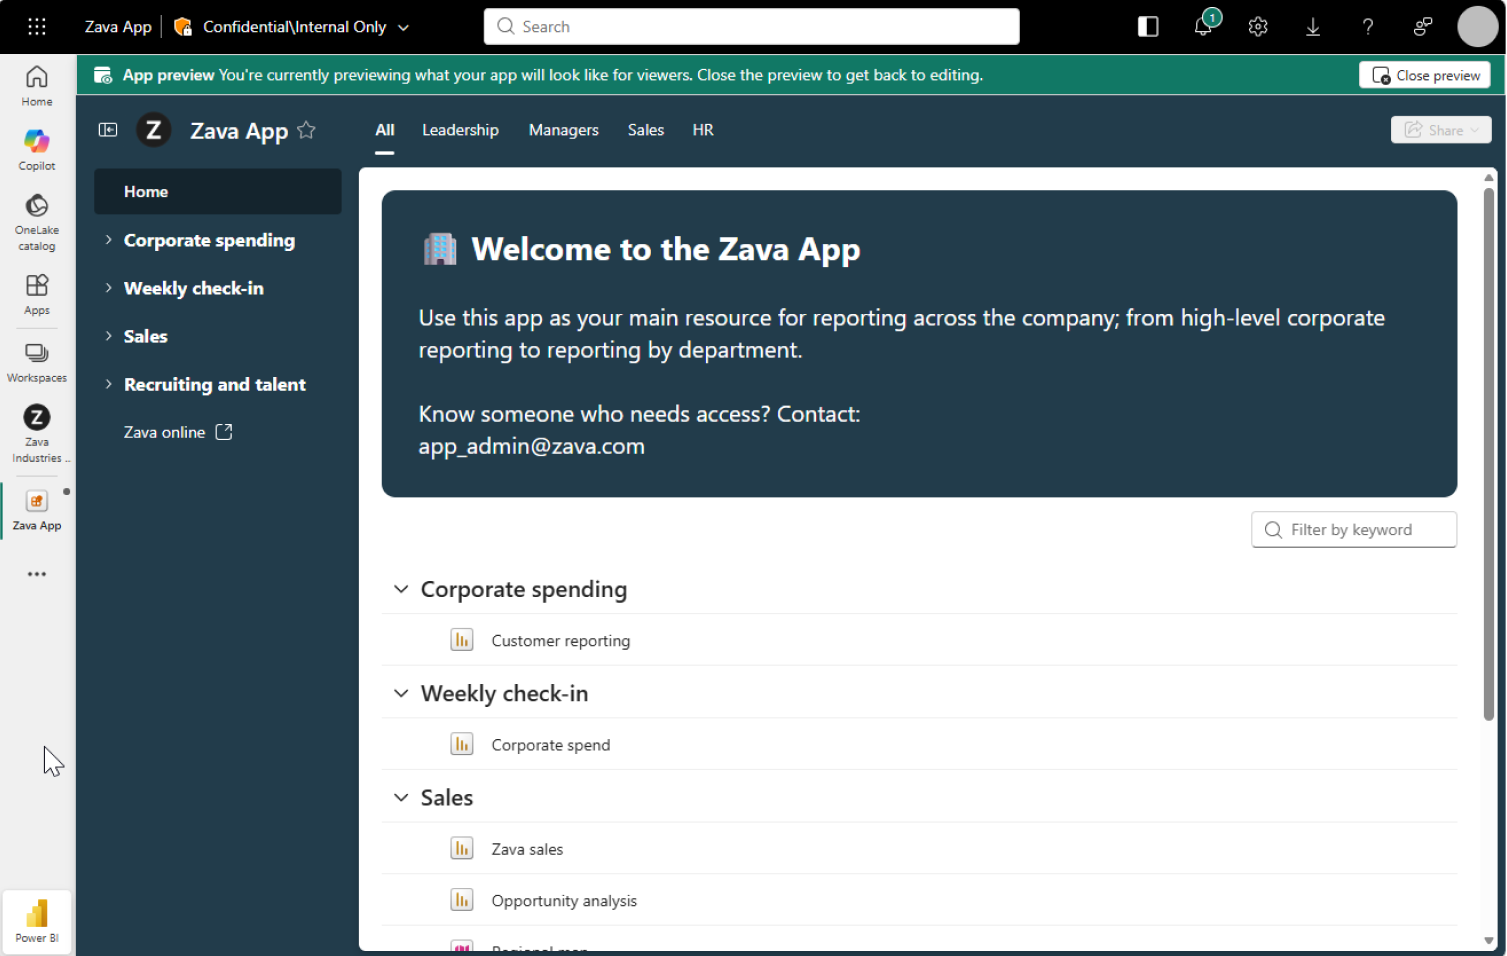
Task: Expand Corporate spending in the navigation pane
Action: click(x=108, y=240)
